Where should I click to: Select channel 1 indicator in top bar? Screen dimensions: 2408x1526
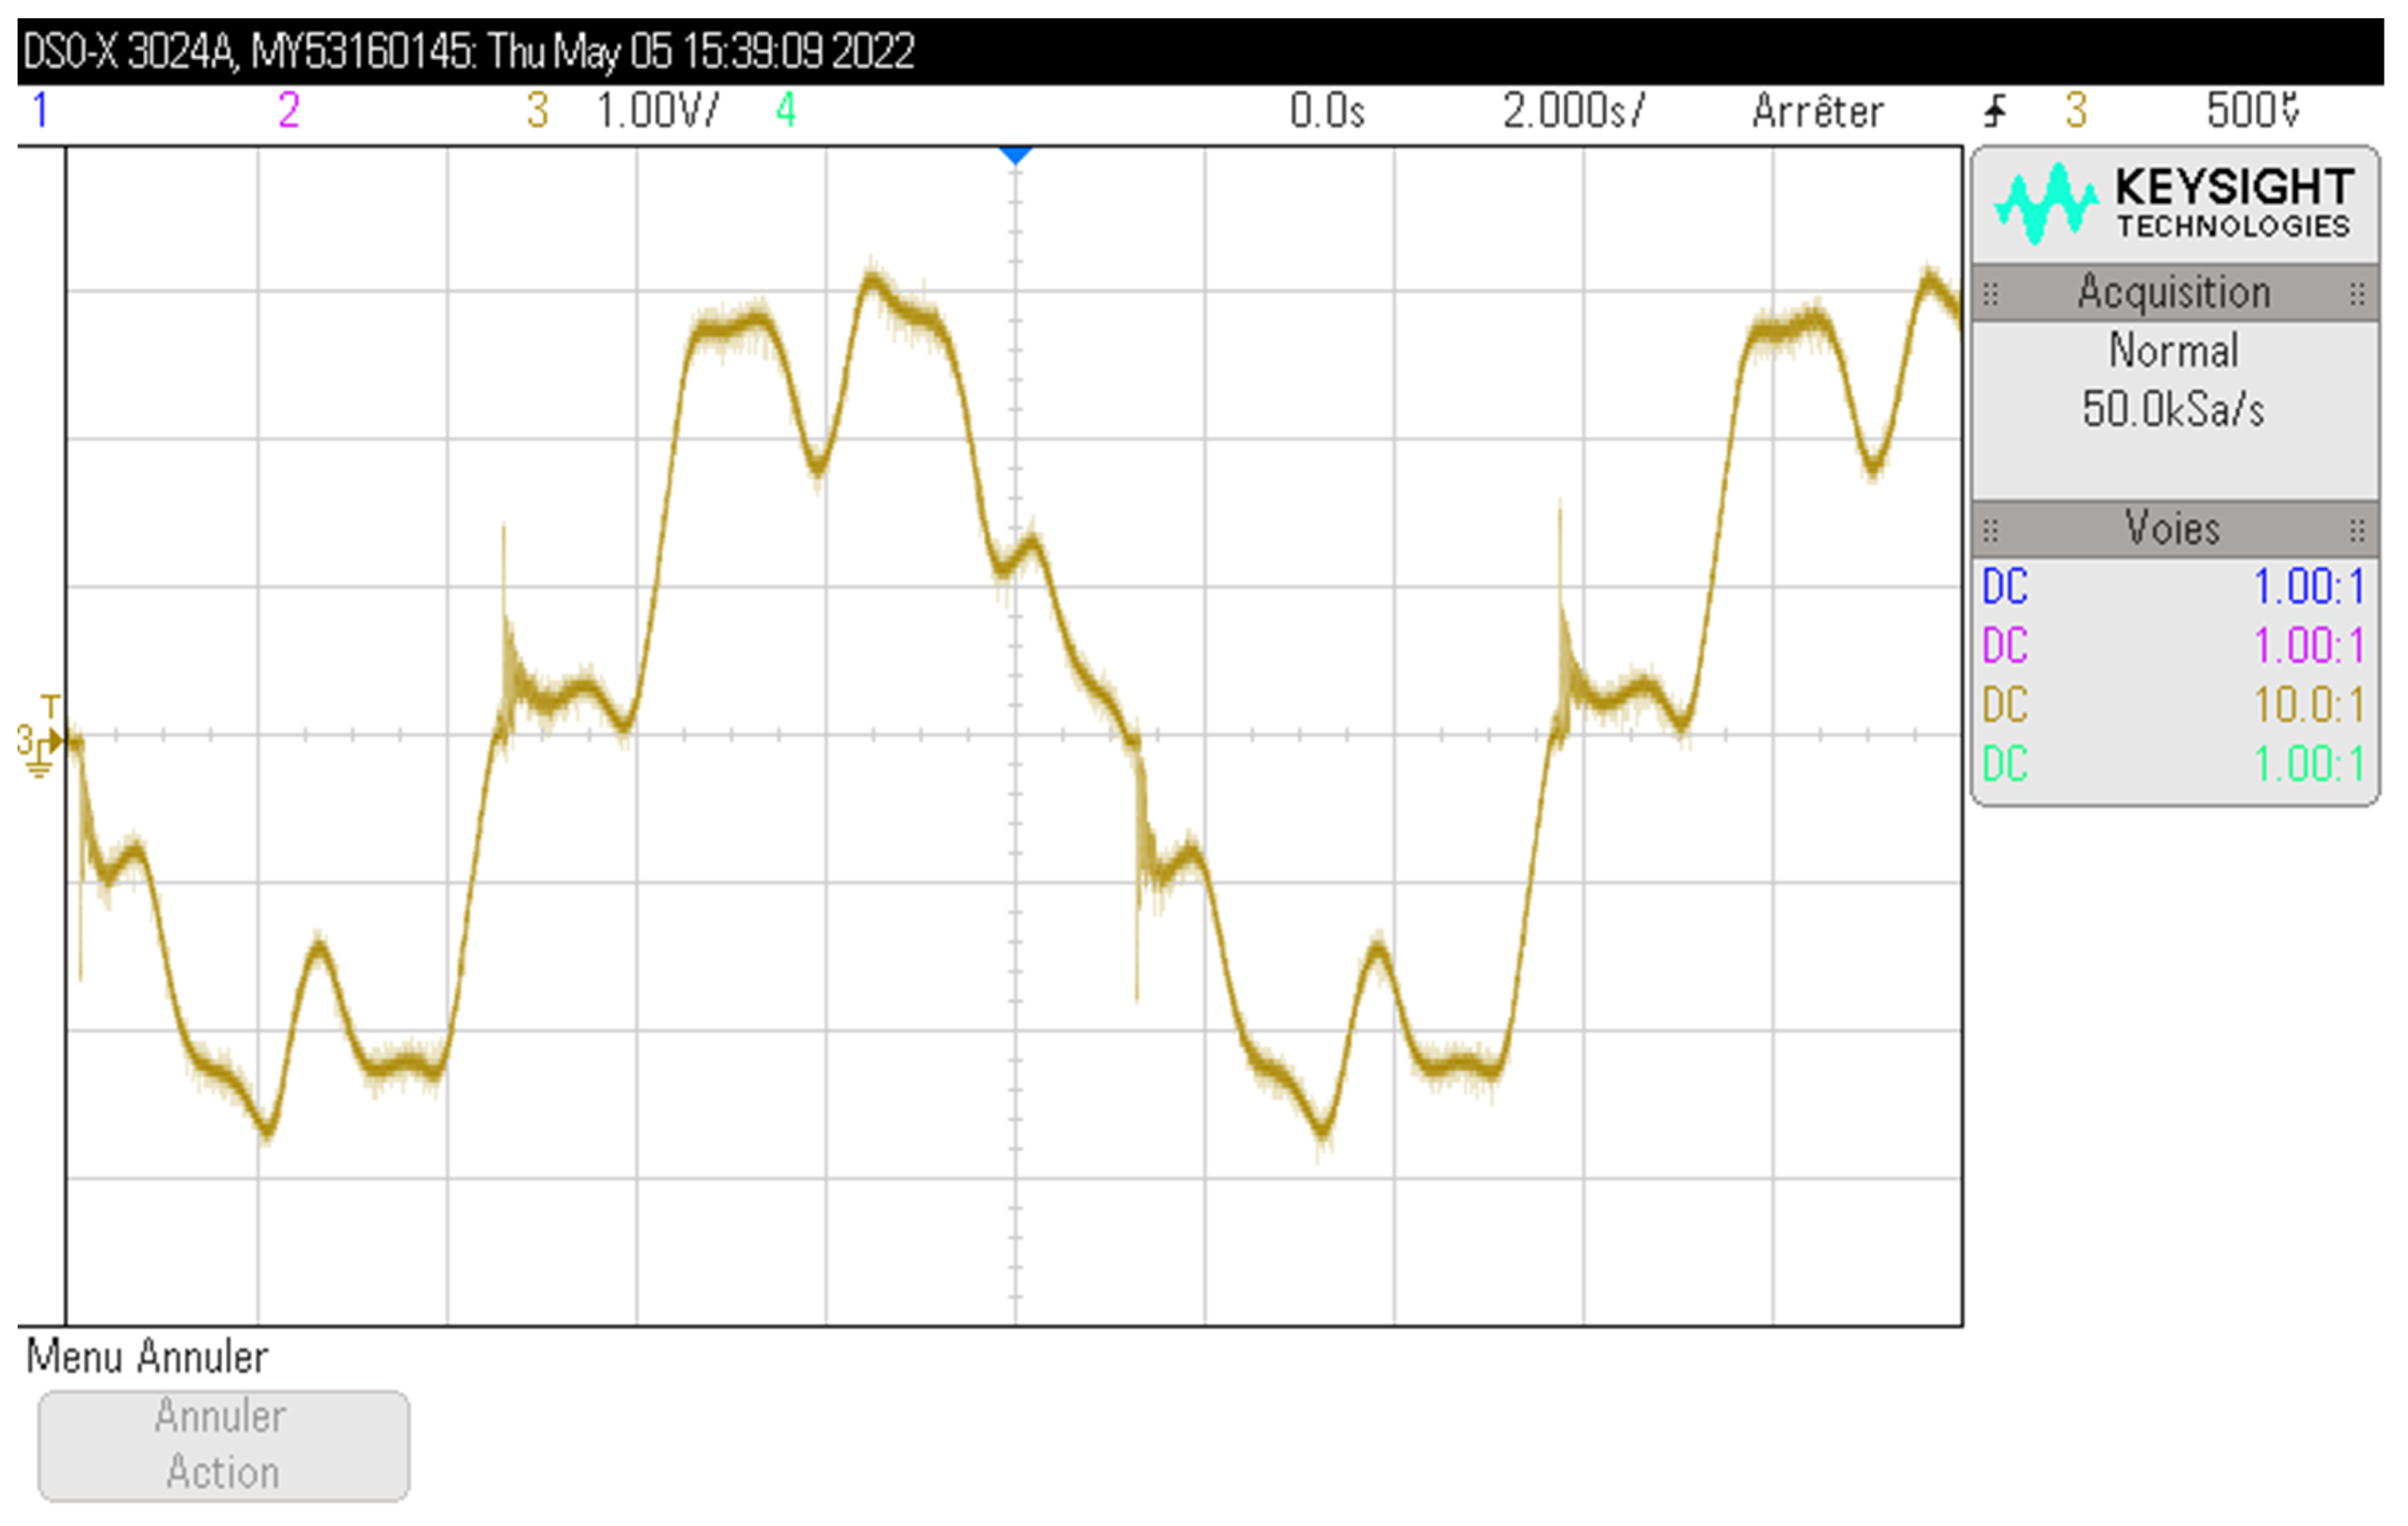click(x=40, y=111)
